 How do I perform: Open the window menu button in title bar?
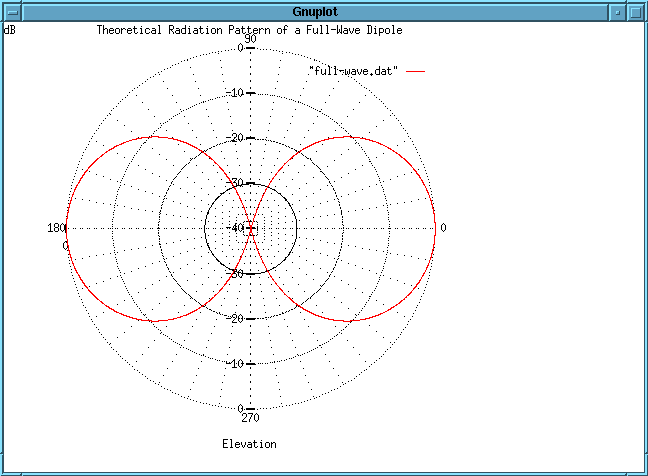click(x=12, y=12)
